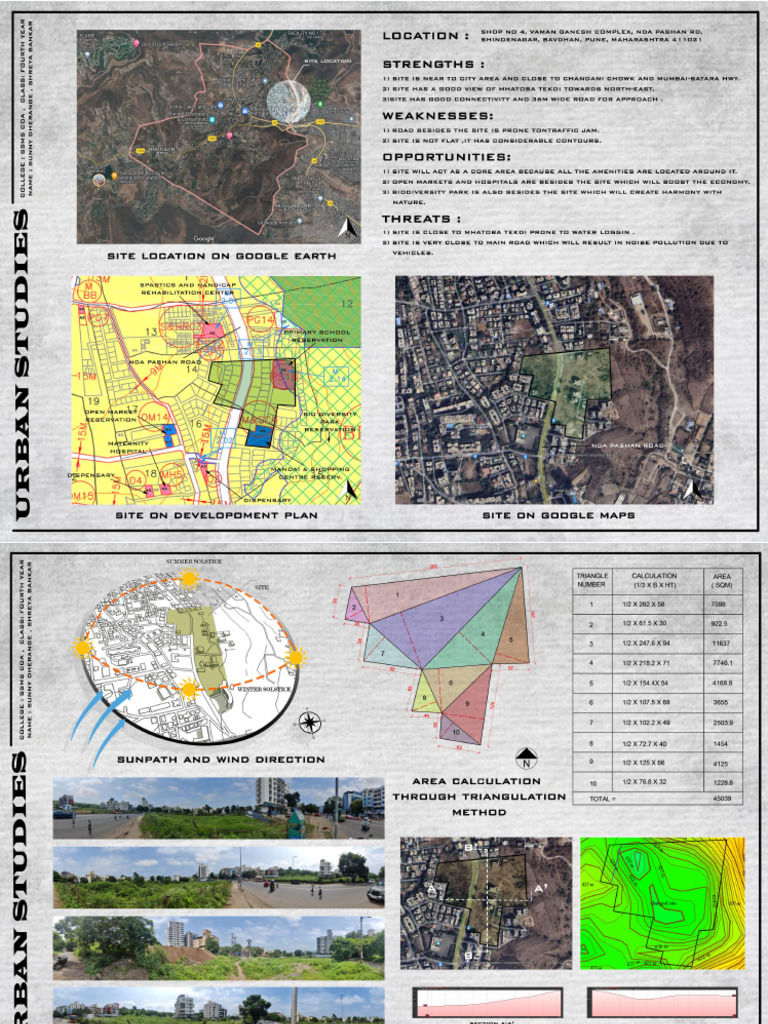
Task: Open the Site Location on Google Earth map
Action: pyautogui.click(x=219, y=136)
